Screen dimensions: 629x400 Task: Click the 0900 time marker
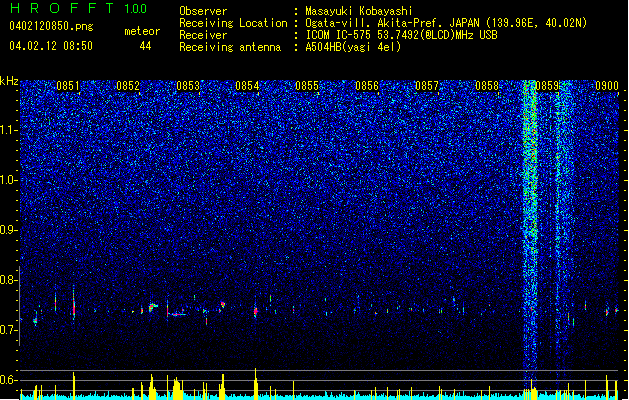point(607,86)
